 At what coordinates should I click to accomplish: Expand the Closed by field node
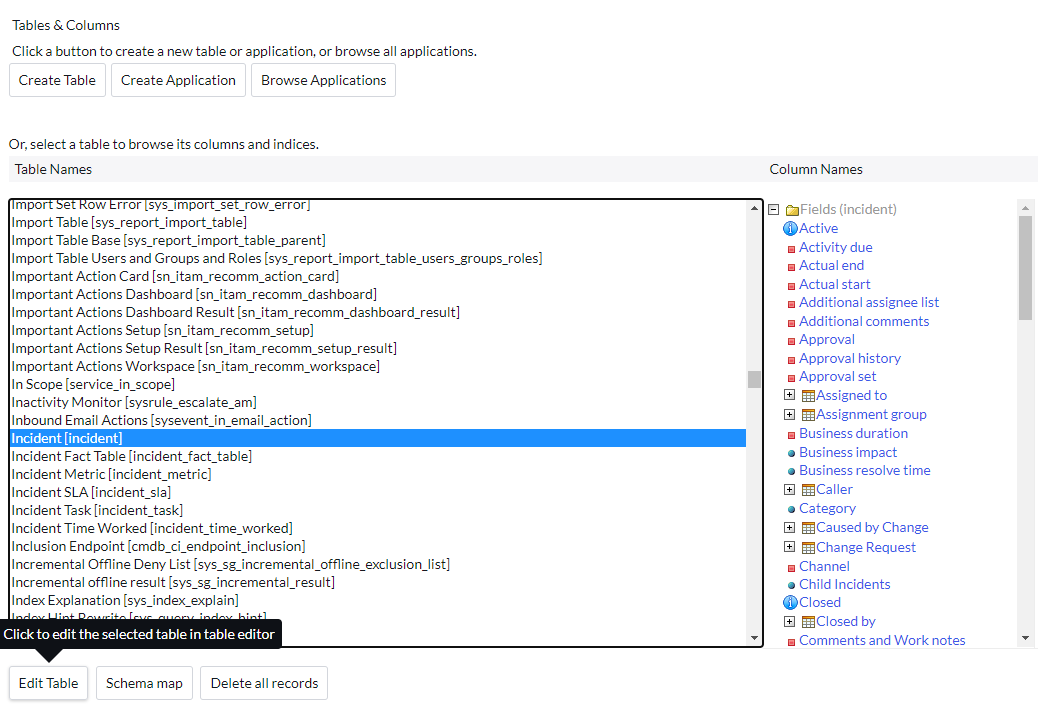tap(789, 622)
